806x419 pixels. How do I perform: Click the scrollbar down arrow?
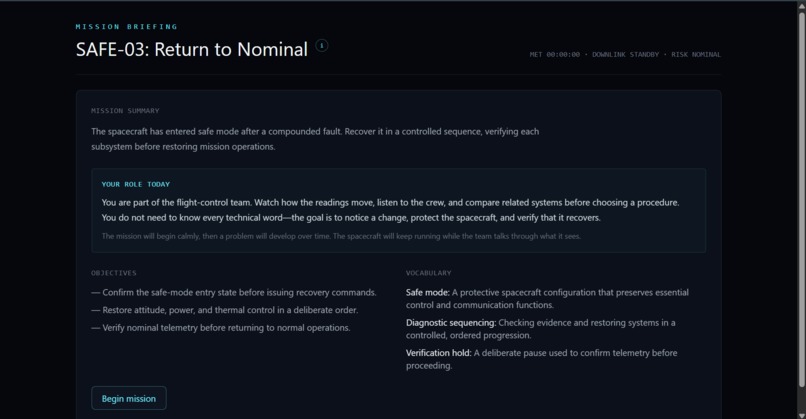point(801,415)
